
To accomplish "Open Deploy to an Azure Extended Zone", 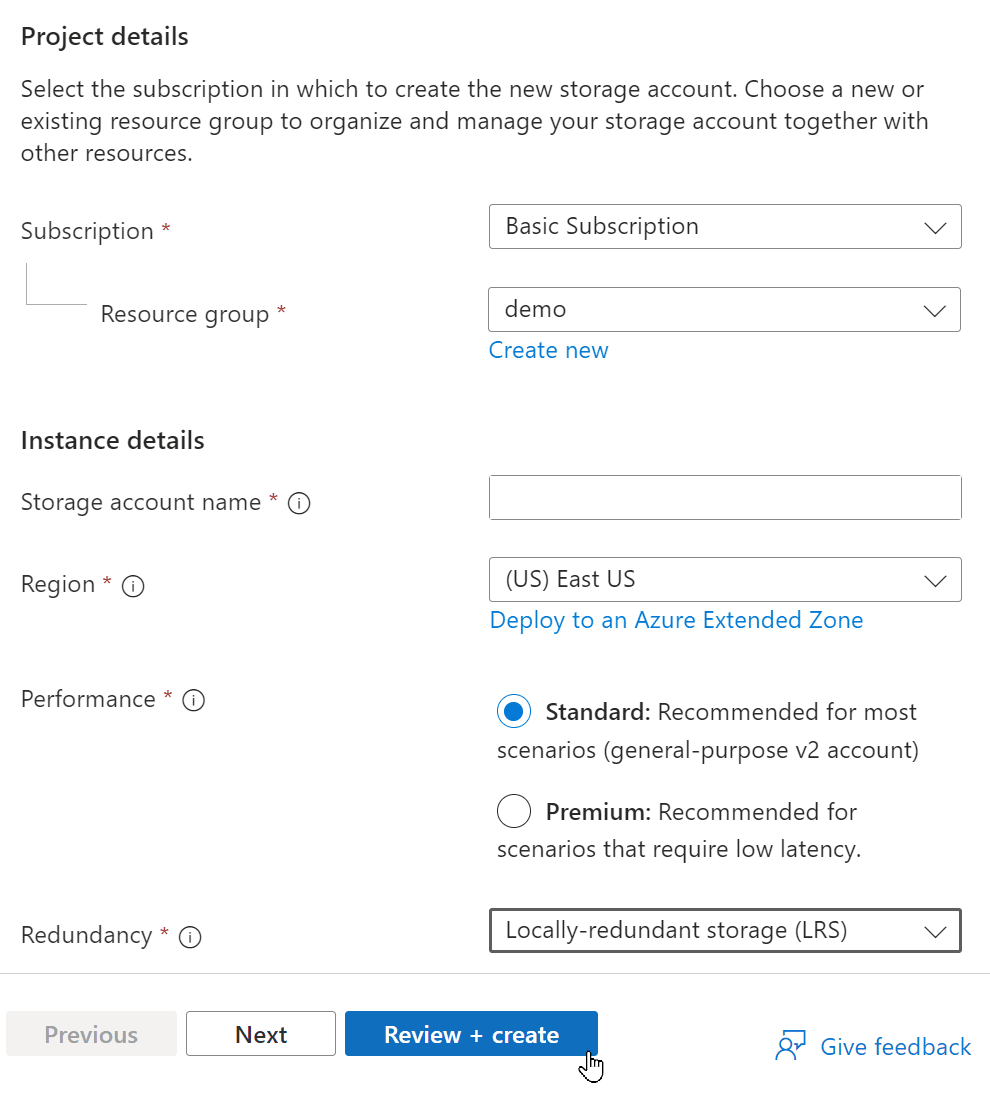I will (x=676, y=620).
